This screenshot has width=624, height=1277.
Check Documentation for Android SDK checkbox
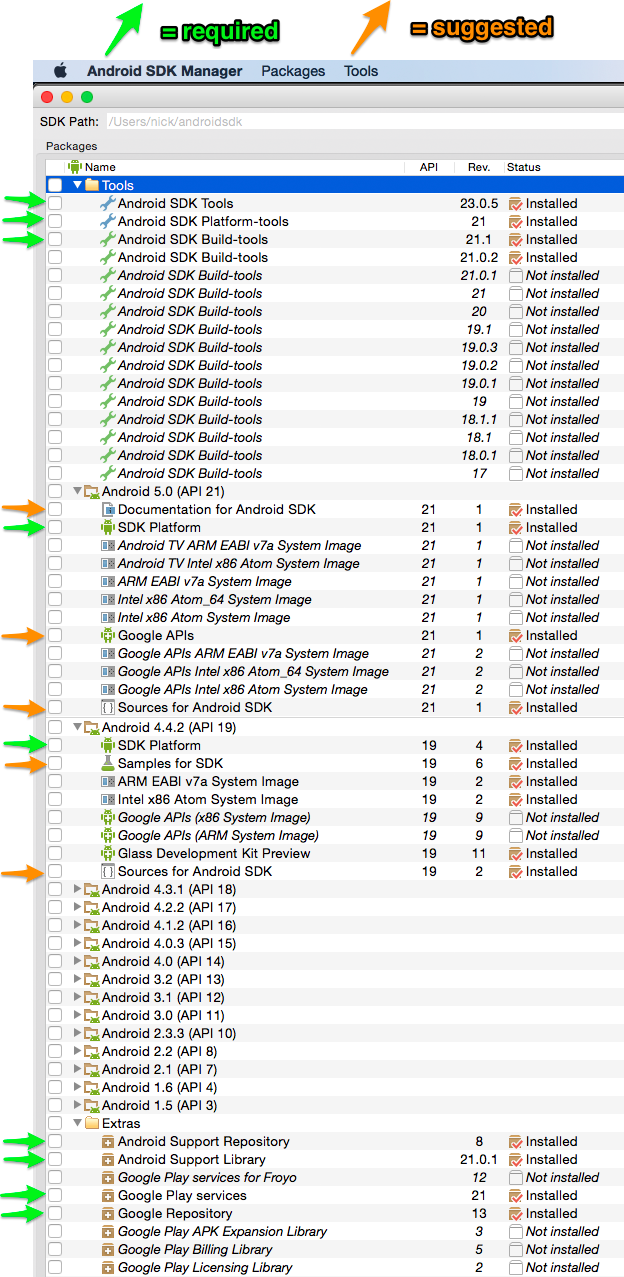tap(55, 509)
